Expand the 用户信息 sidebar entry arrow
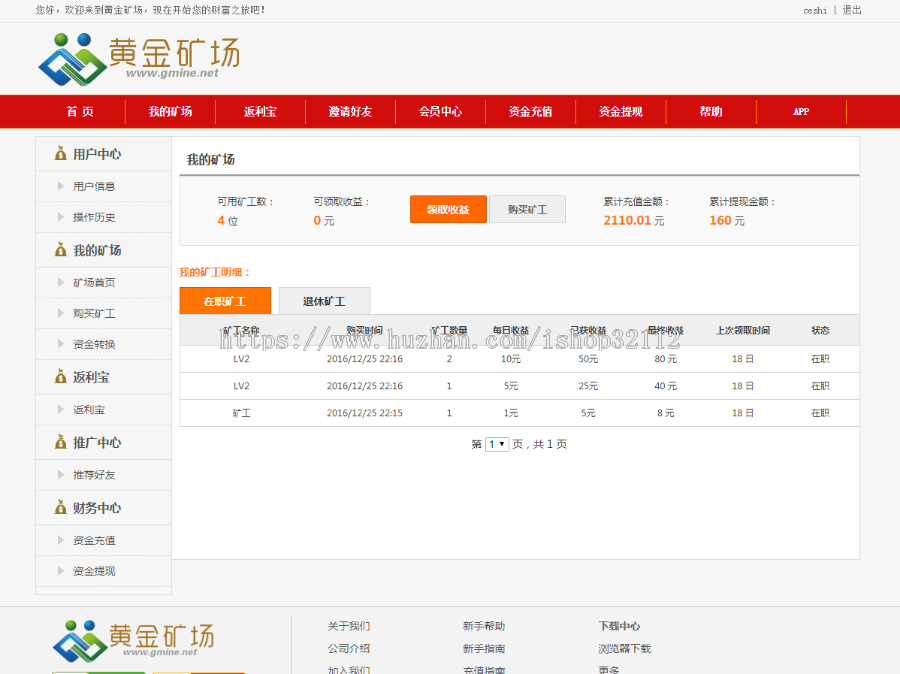This screenshot has height=674, width=900. 60,186
